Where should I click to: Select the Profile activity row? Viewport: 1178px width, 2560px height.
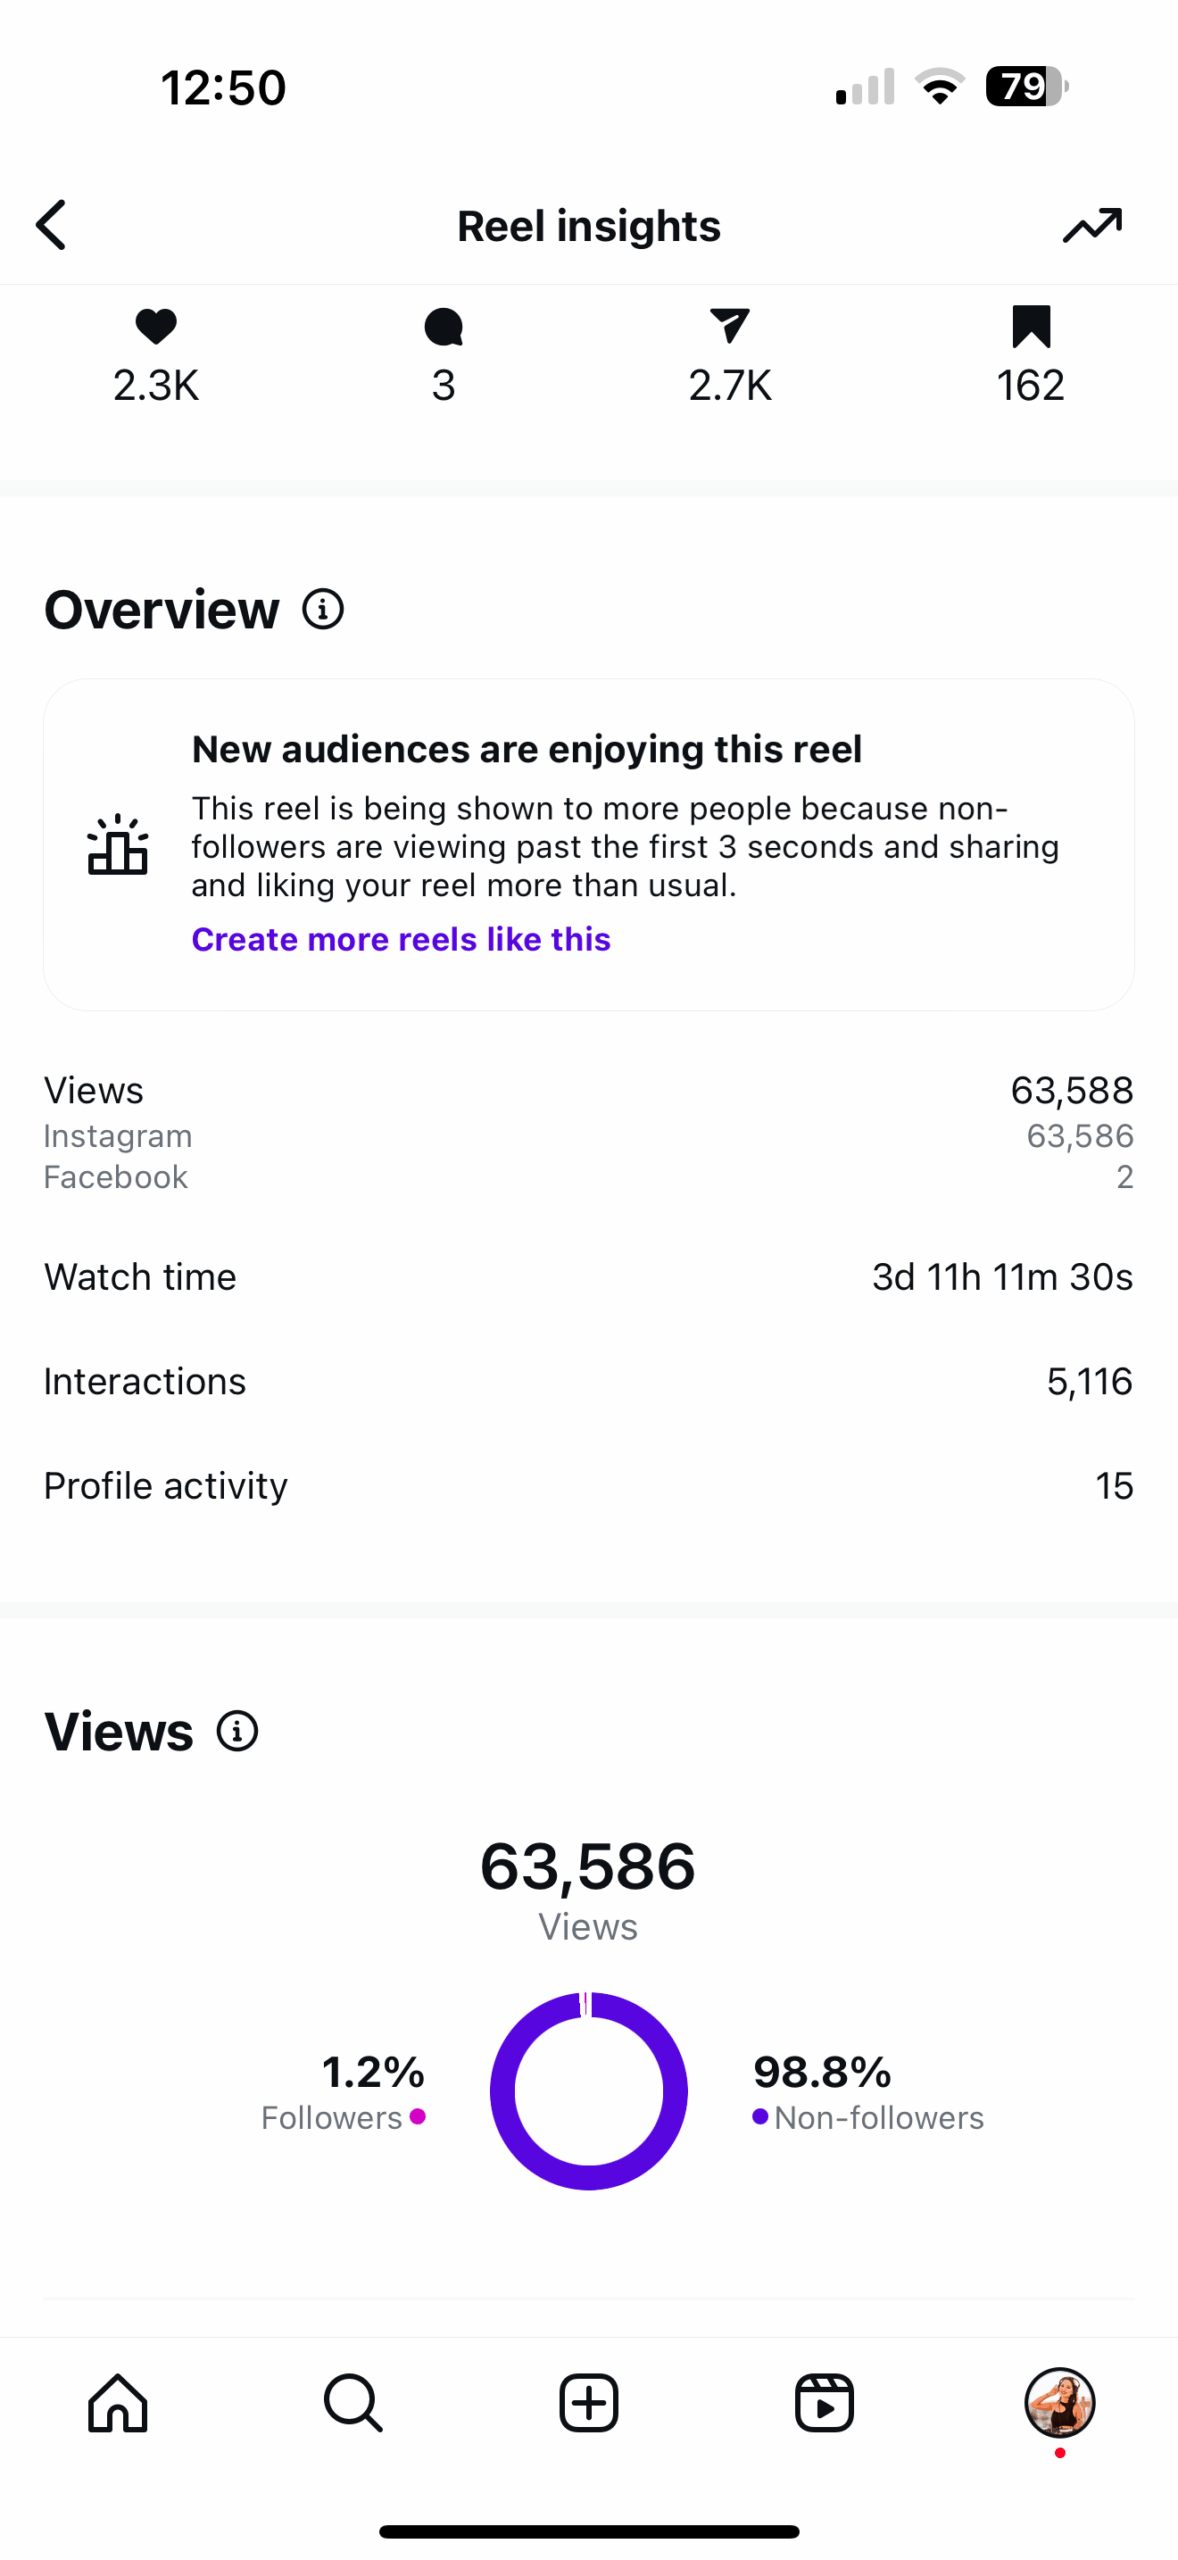[x=588, y=1486]
